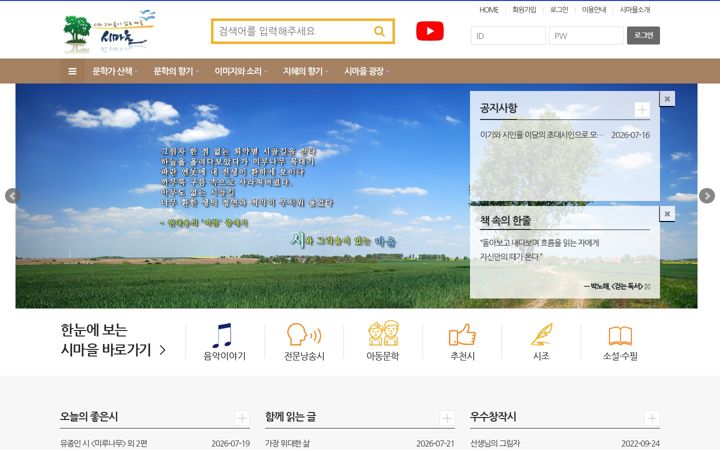Click the 오늘의 좋은시 heading
720x450 pixels.
(x=89, y=416)
